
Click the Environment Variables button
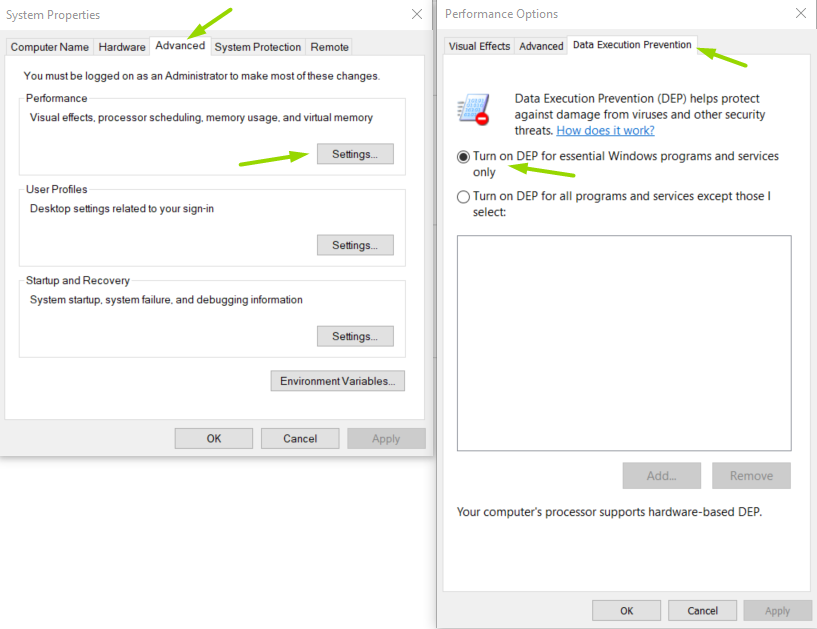[337, 381]
